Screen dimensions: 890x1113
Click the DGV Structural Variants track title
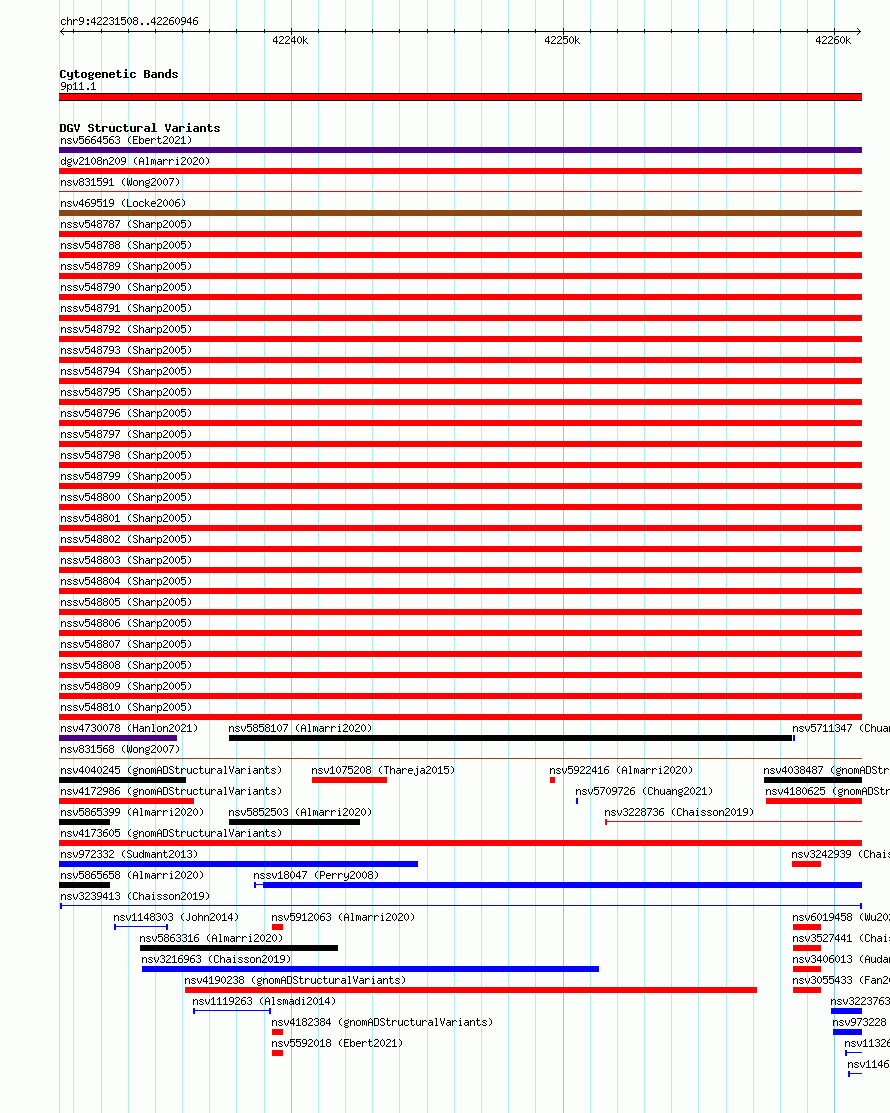point(140,128)
